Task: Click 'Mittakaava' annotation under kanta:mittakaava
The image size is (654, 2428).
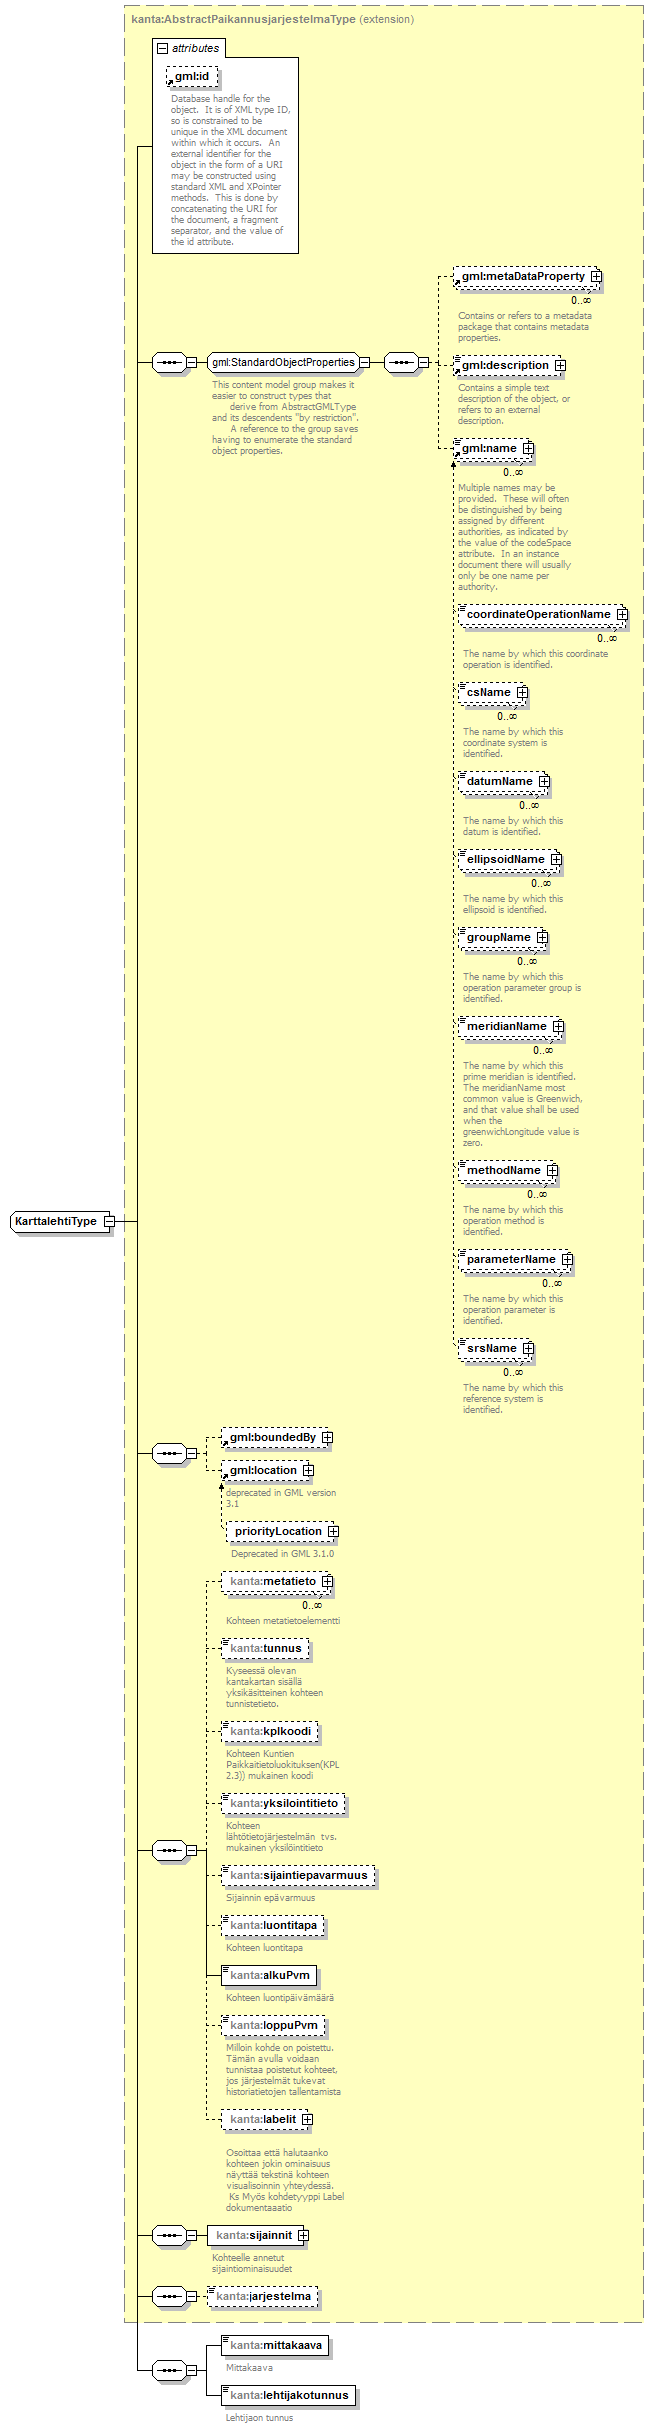Action: [249, 2368]
